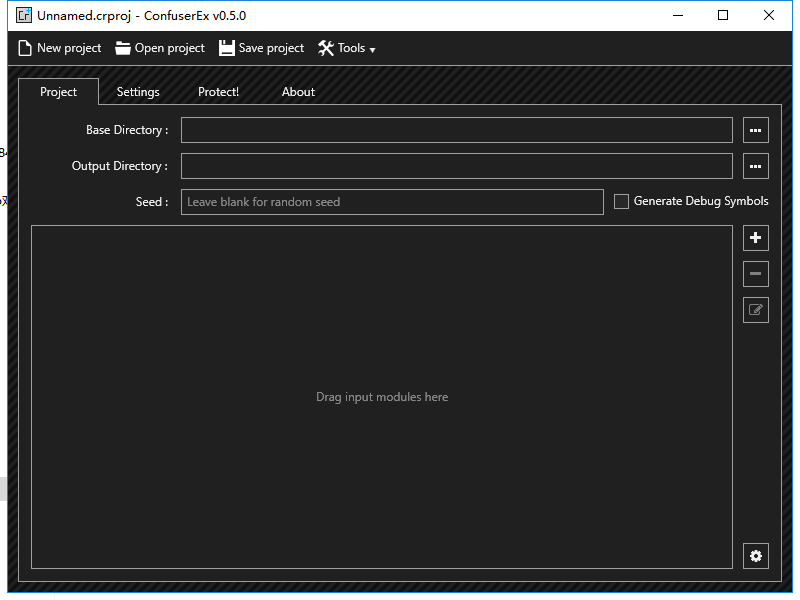Enable Generate Debug Symbols checkbox
The height and width of the screenshot is (600, 800).
(x=621, y=201)
